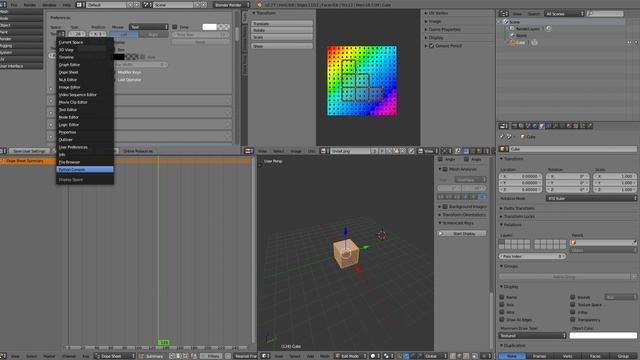Click the white Object Color swatch

(603, 336)
